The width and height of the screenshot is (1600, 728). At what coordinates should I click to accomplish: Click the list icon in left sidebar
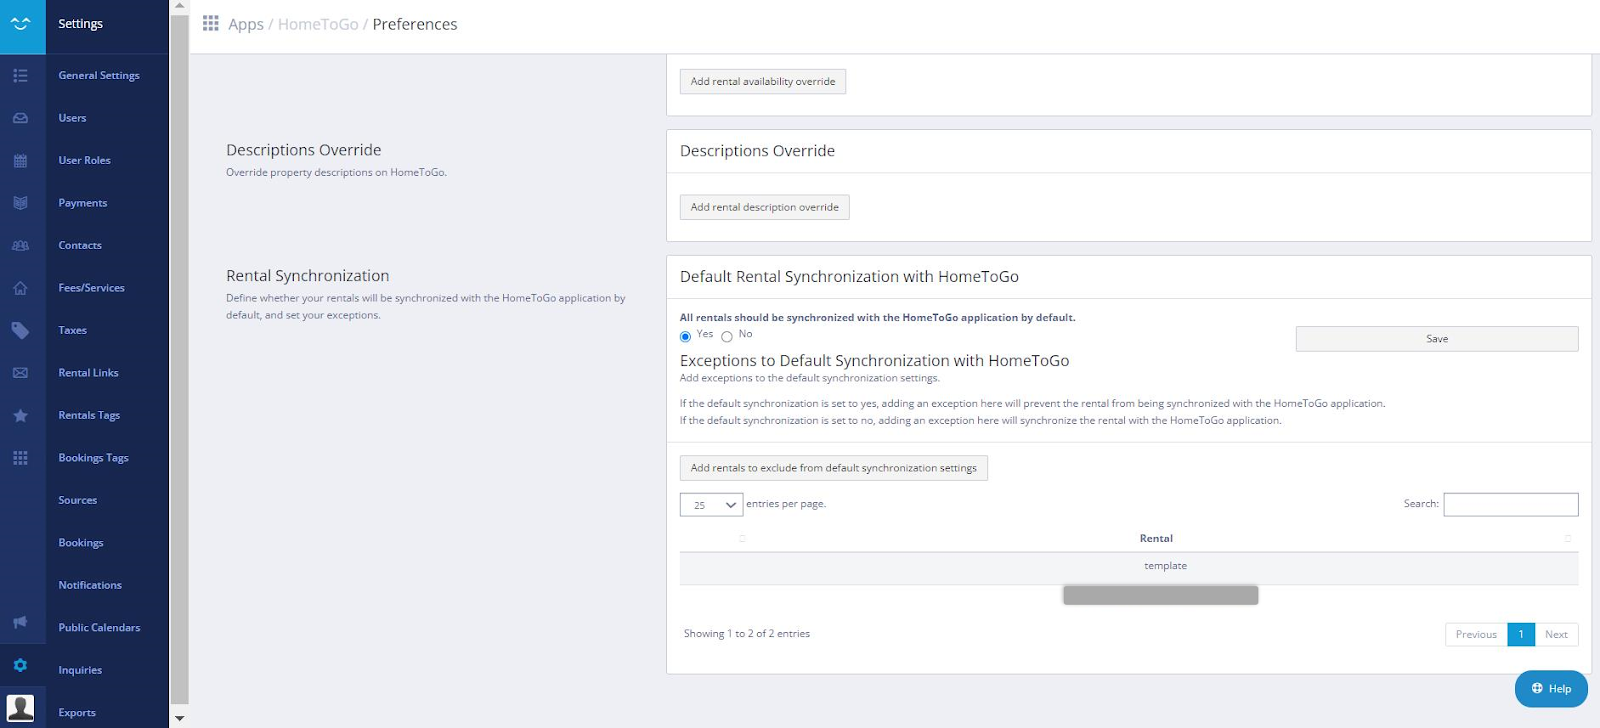coord(20,76)
